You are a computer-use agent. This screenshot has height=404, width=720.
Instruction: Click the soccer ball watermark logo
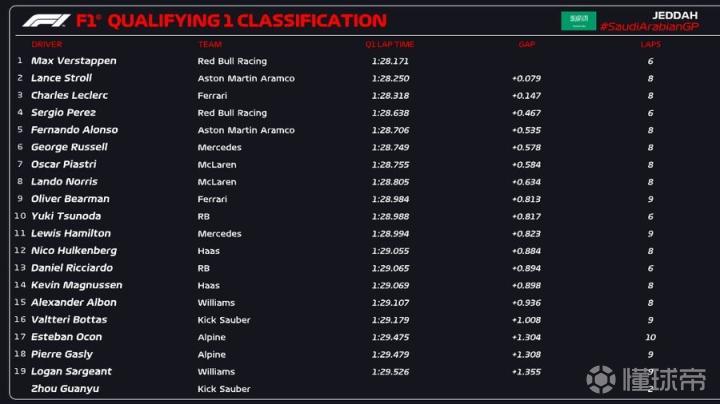click(x=601, y=379)
